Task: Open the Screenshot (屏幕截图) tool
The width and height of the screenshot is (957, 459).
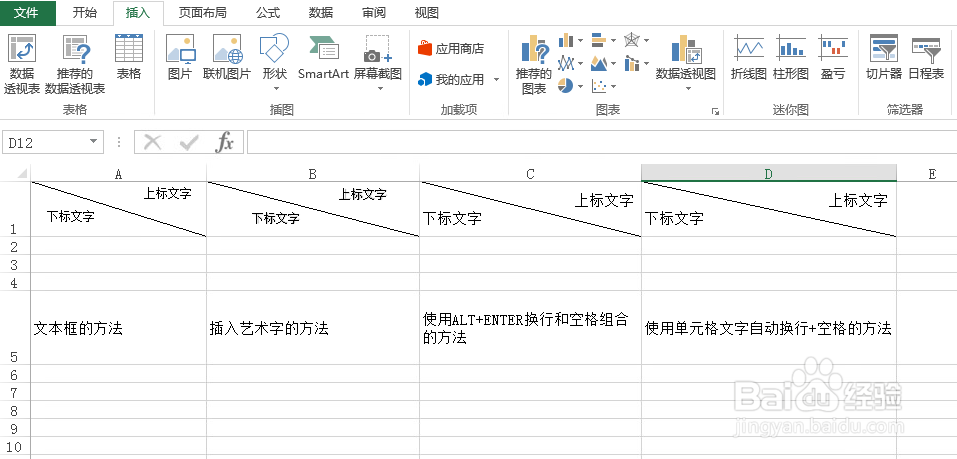Action: click(x=378, y=62)
